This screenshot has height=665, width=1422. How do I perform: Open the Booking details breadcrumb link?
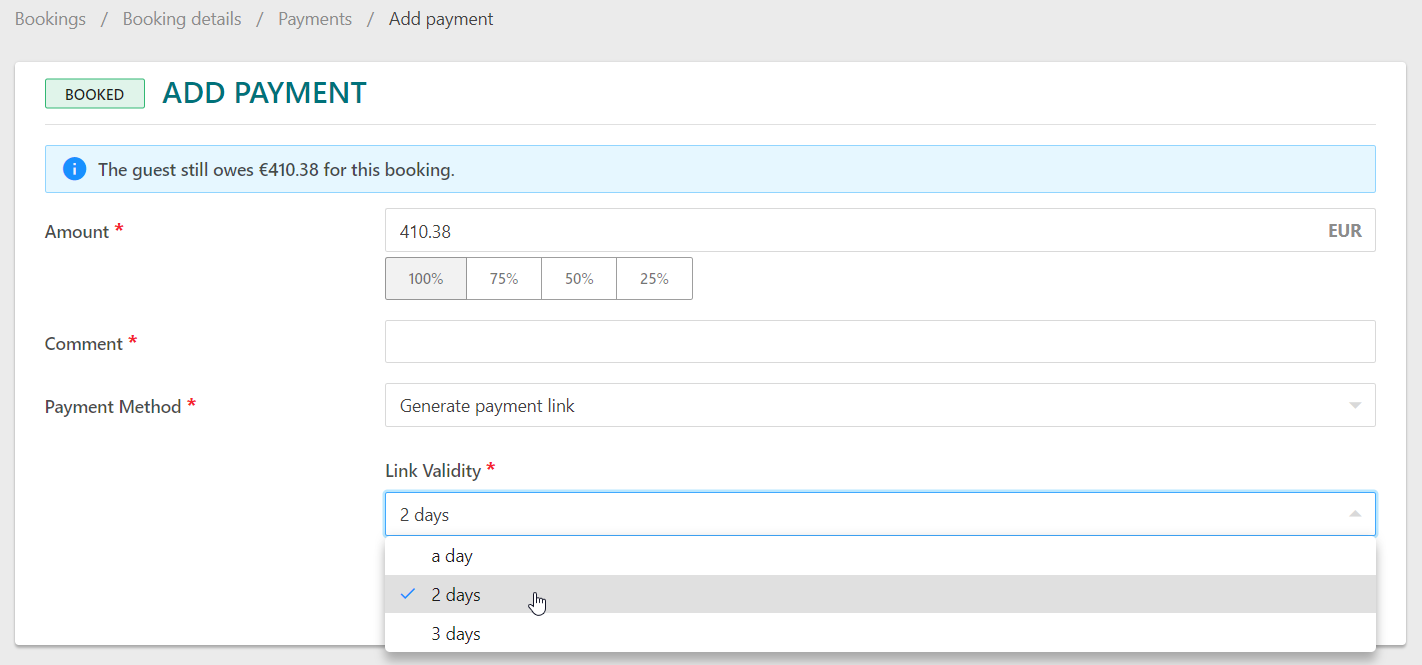182,19
